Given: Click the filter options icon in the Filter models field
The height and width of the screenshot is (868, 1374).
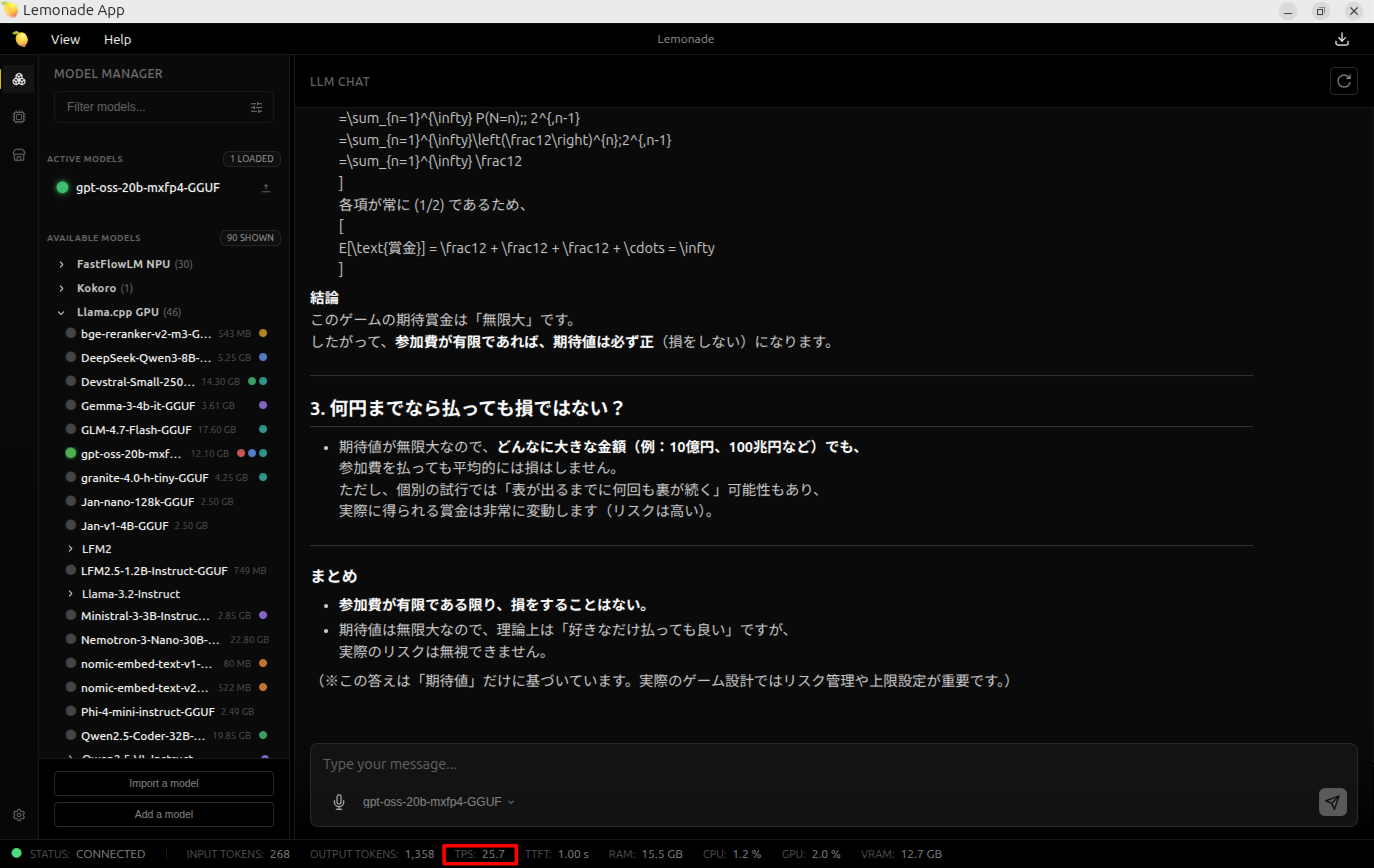Looking at the screenshot, I should 256,107.
